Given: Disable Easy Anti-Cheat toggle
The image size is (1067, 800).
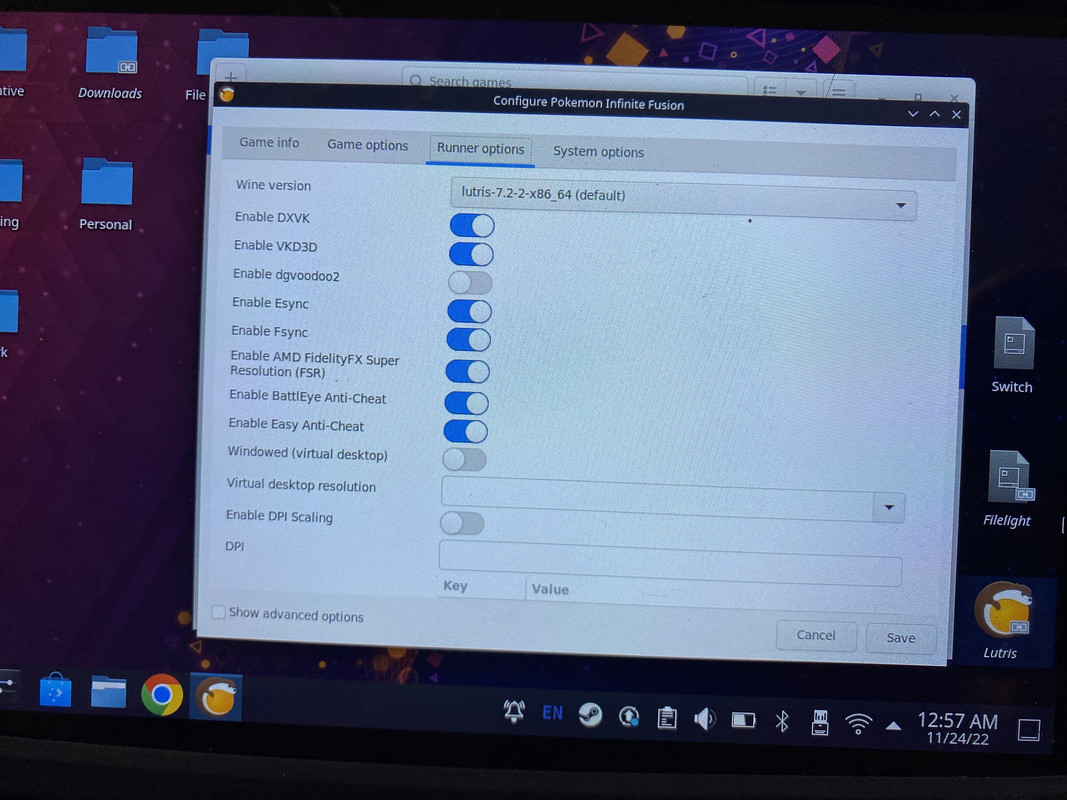Looking at the screenshot, I should coord(465,431).
